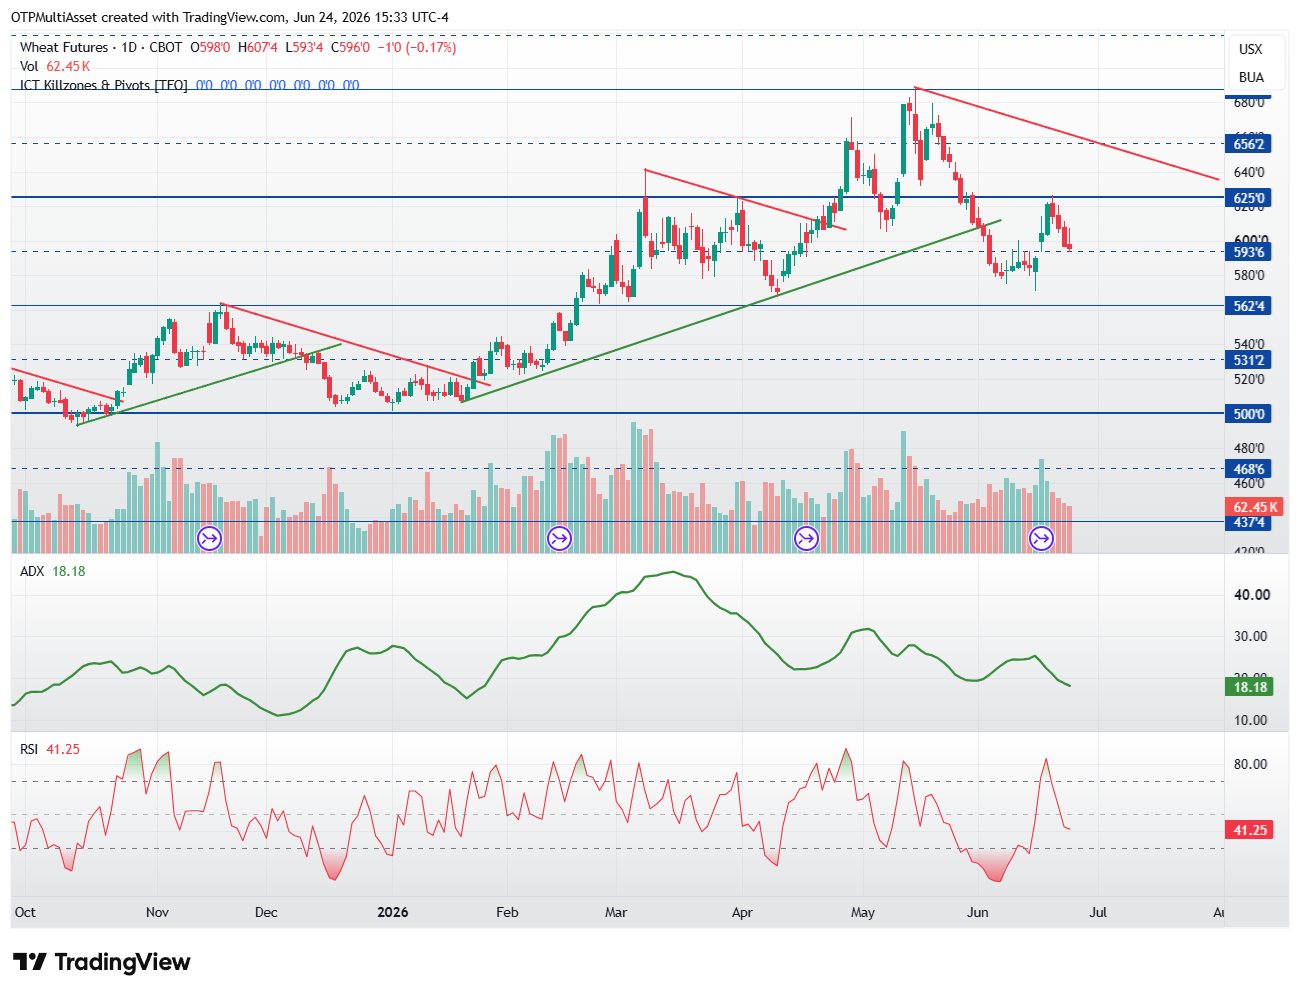The width and height of the screenshot is (1300, 996).
Task: Select the green 18.18 ADX value tag
Action: [1249, 687]
